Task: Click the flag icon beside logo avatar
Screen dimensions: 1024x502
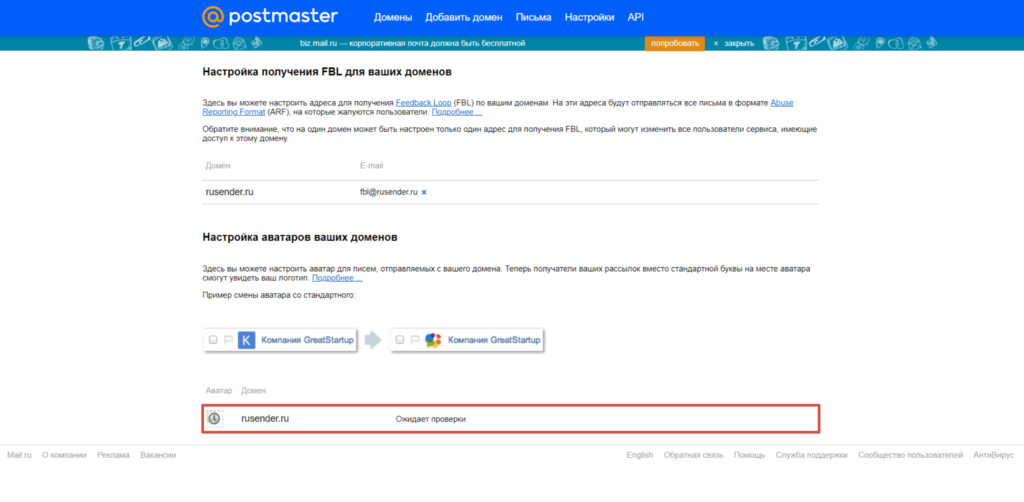Action: point(415,339)
